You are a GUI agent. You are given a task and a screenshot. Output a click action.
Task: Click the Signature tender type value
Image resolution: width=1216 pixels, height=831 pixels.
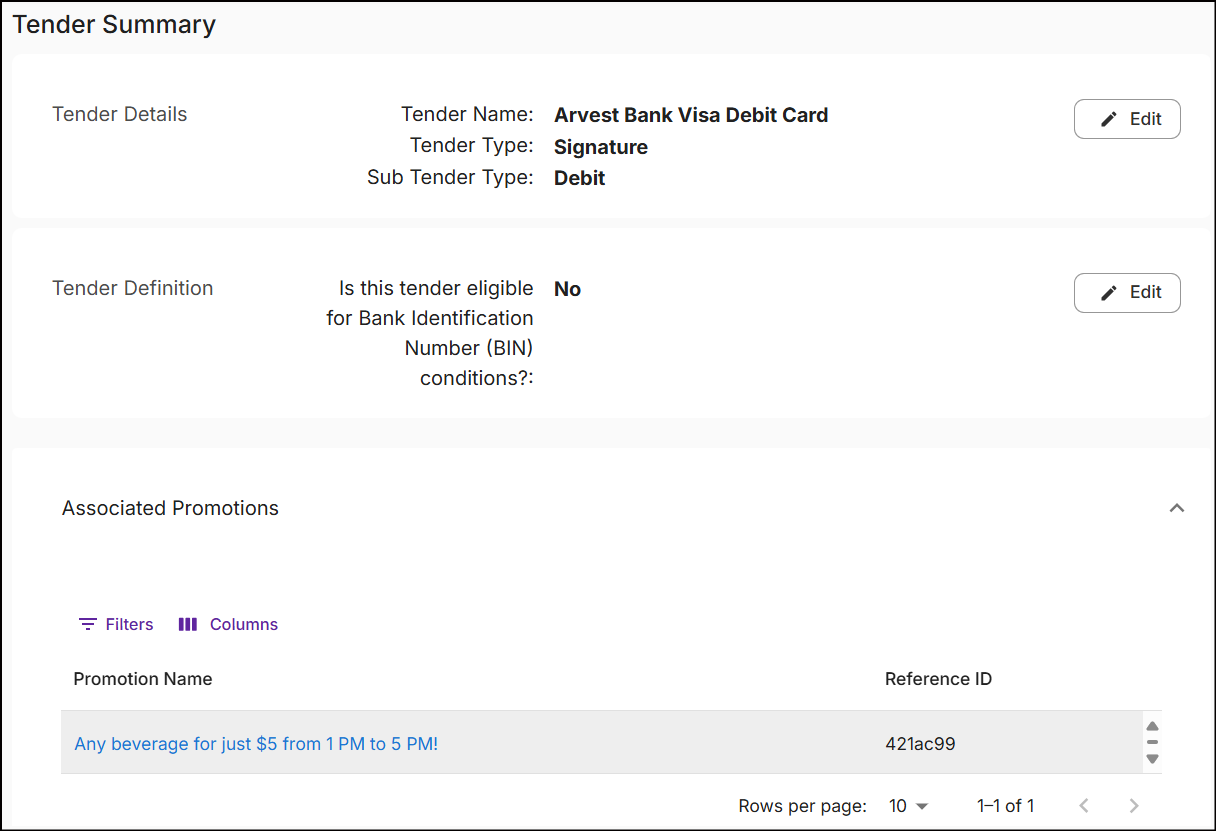pyautogui.click(x=601, y=147)
